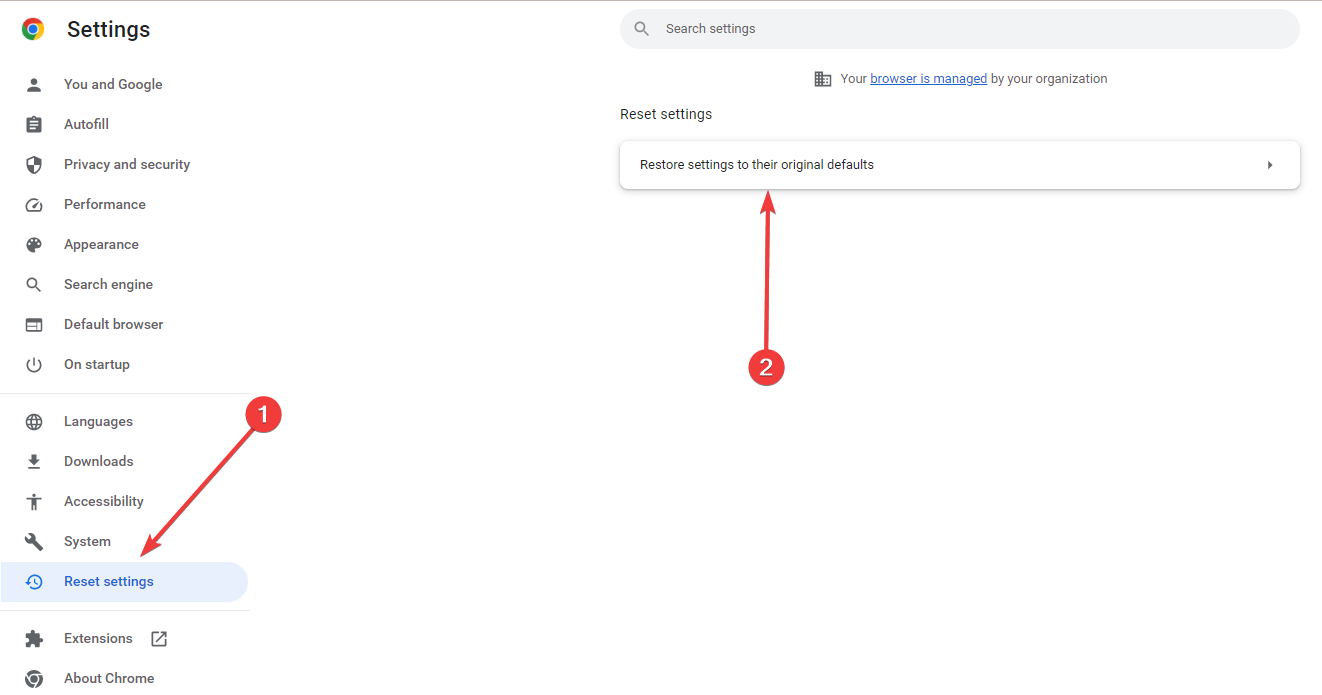Click the person icon for You and Google
The image size is (1322, 695).
pos(34,84)
